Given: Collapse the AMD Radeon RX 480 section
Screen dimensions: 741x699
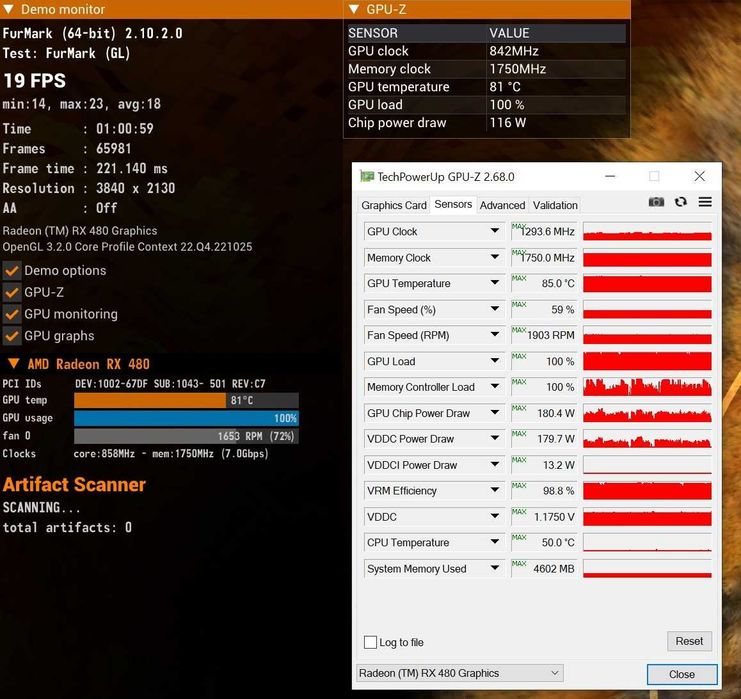Looking at the screenshot, I should (x=14, y=363).
